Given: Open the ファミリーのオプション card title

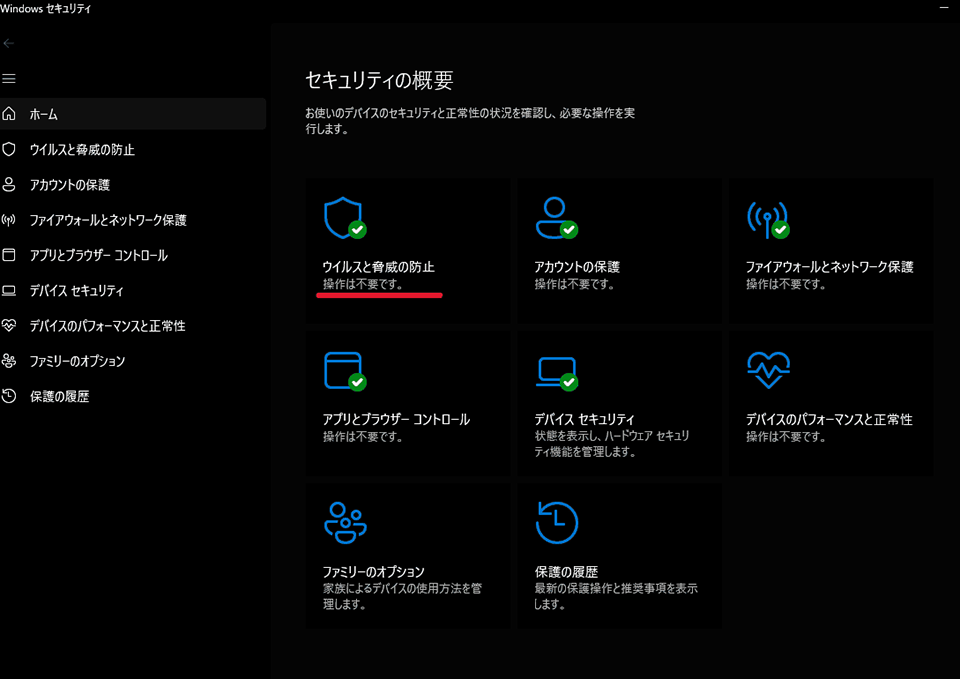Looking at the screenshot, I should [373, 572].
